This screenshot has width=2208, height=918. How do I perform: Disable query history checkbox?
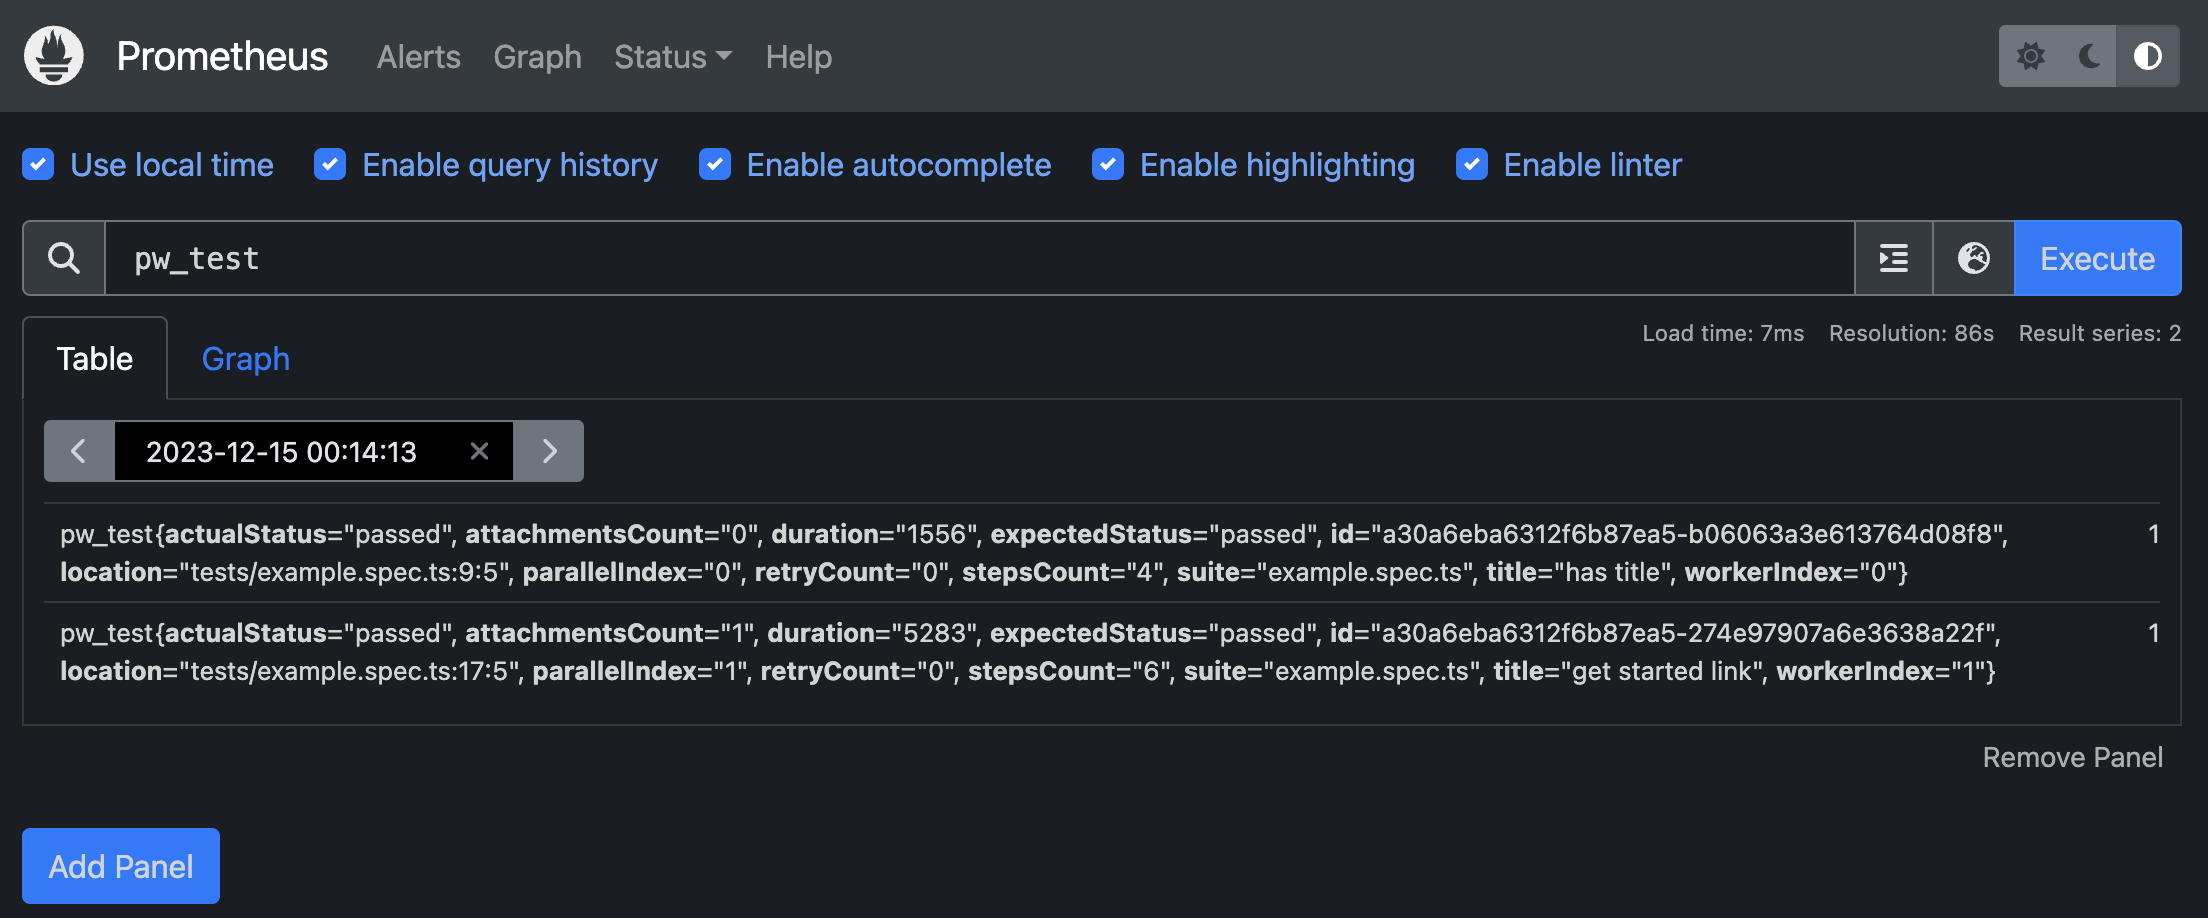tap(330, 164)
